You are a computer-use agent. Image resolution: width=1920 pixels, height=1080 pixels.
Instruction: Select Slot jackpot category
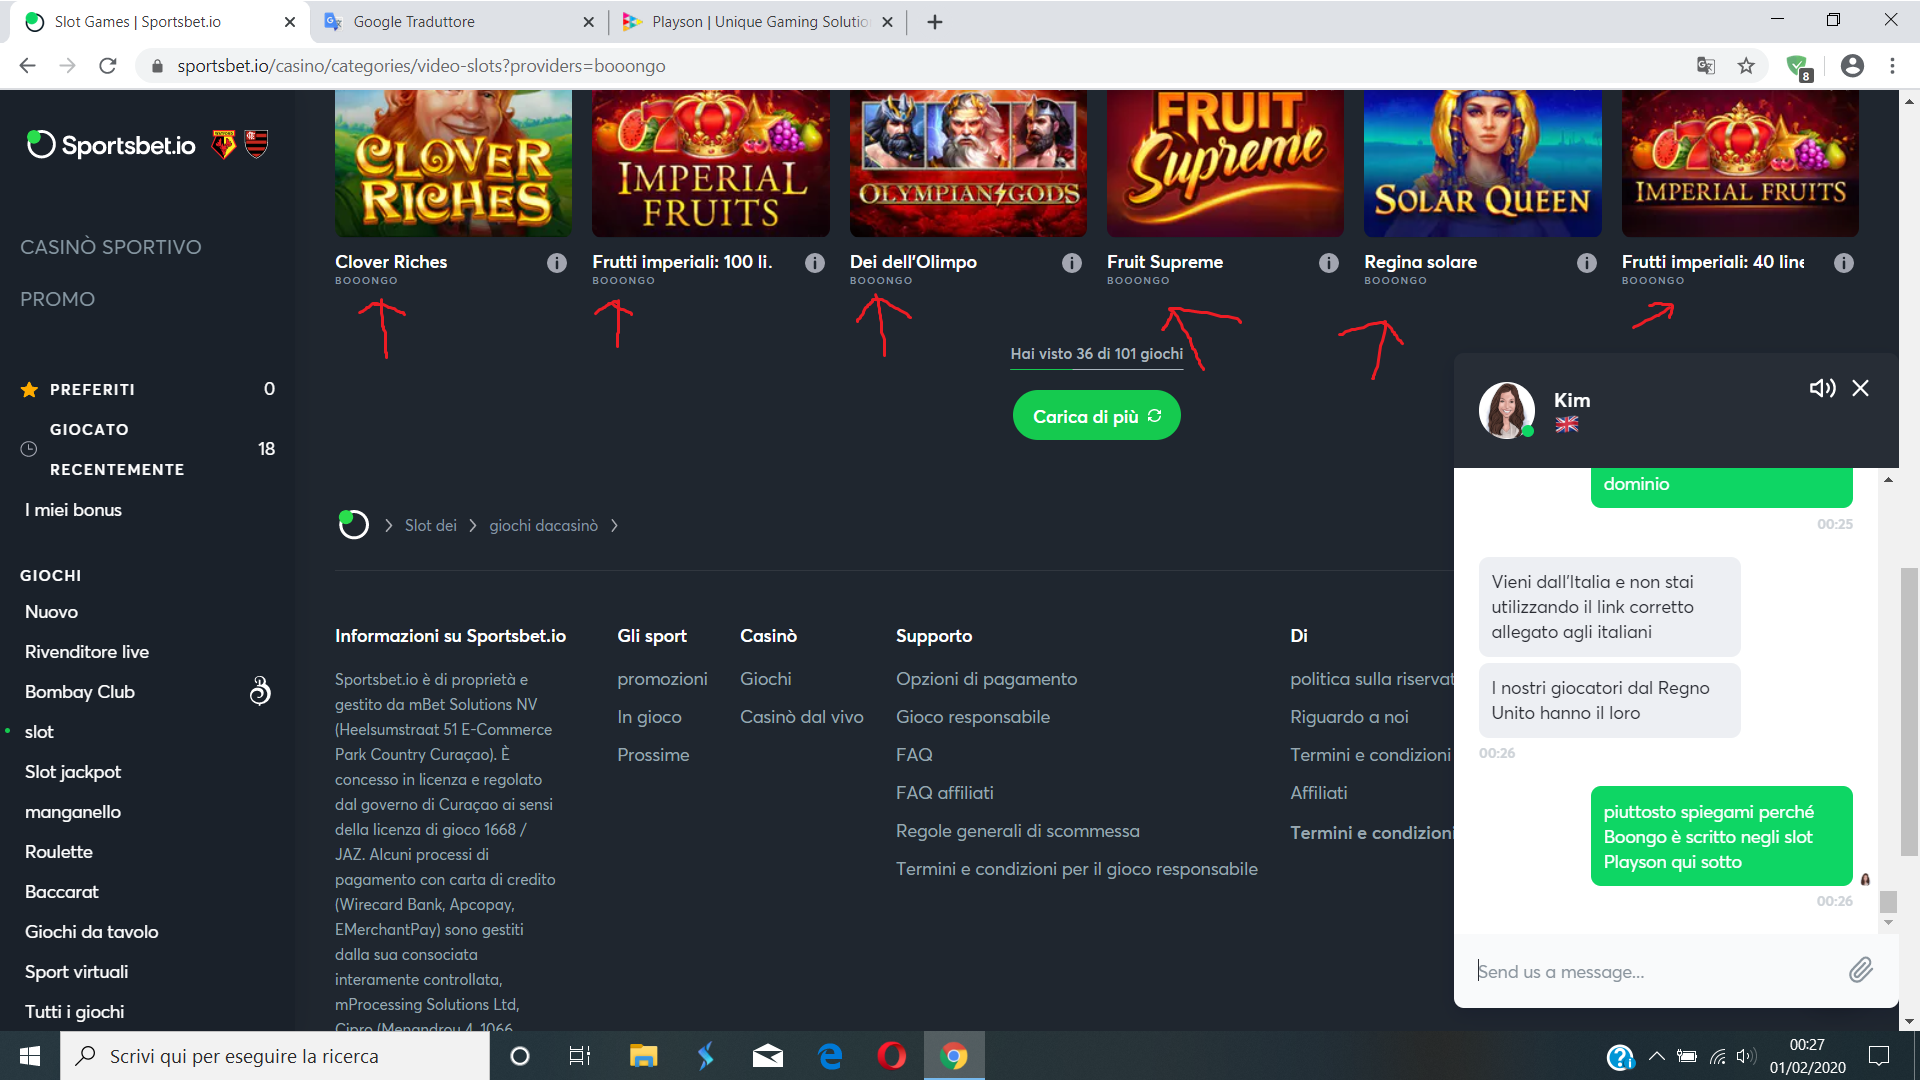coord(73,772)
